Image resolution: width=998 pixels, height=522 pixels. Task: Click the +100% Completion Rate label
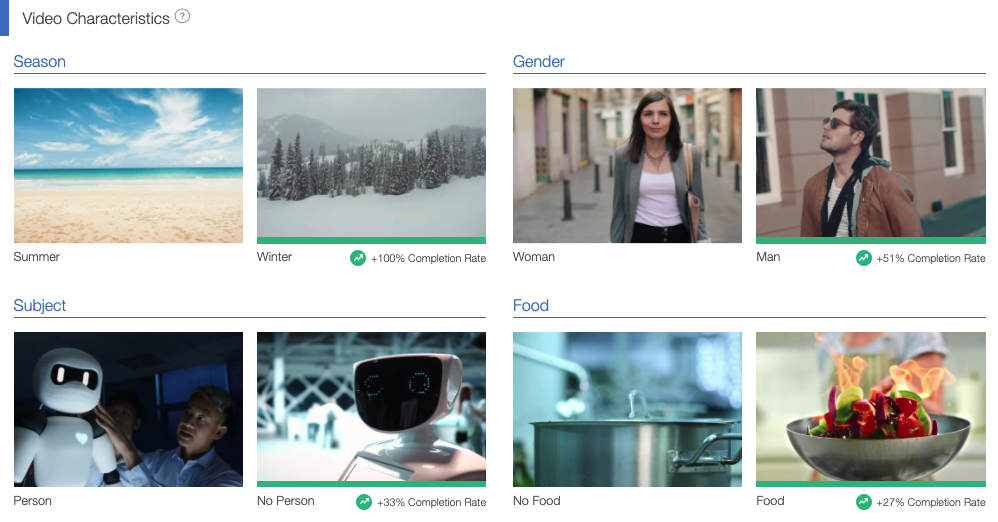click(428, 259)
